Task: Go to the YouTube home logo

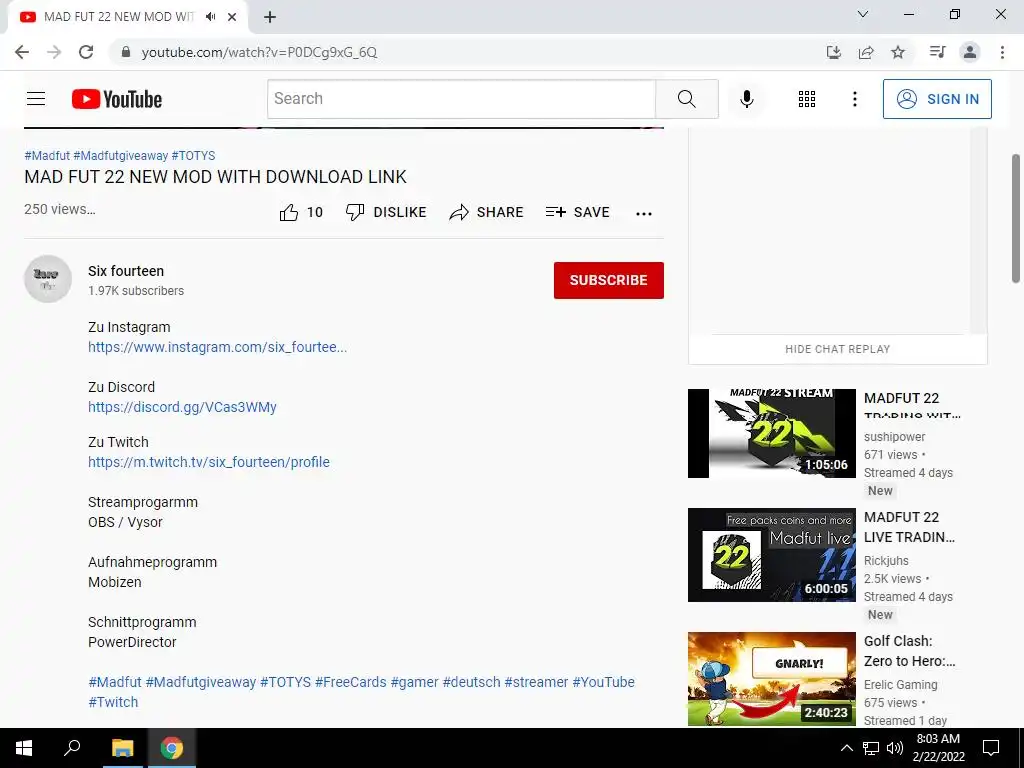Action: coord(117,99)
